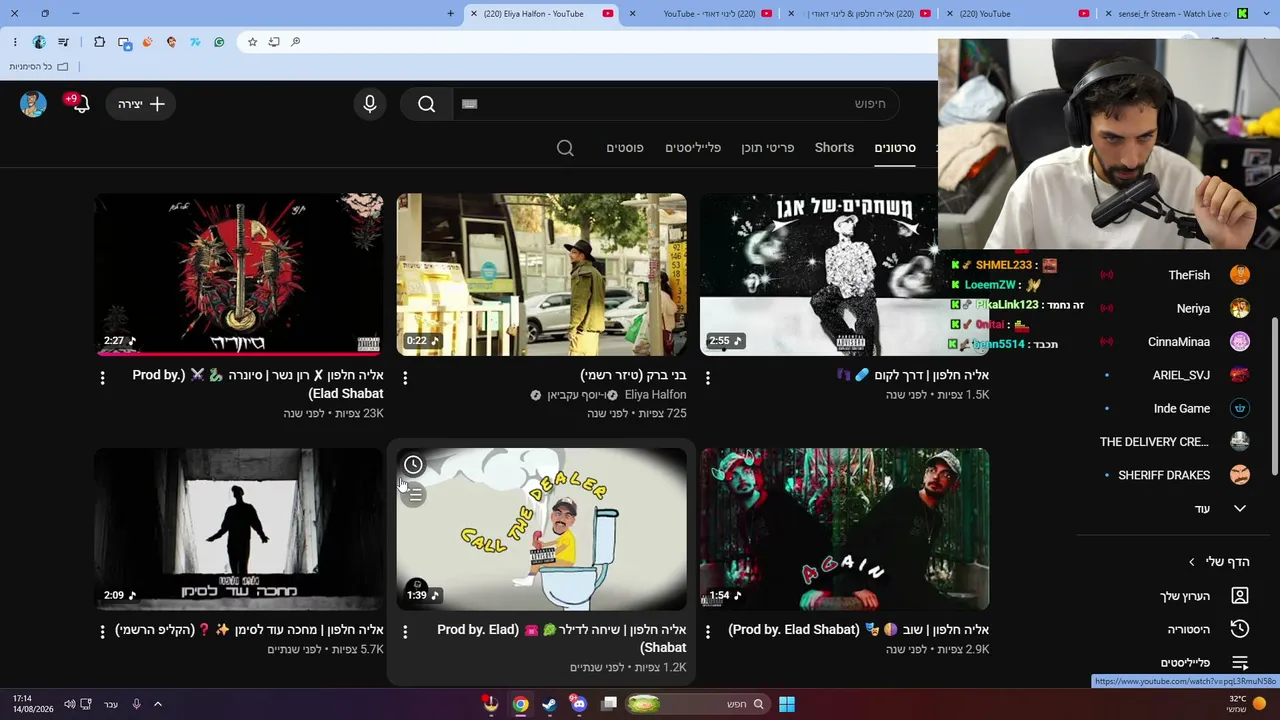The width and height of the screenshot is (1280, 720).
Task: Click the Windows Start button
Action: [x=787, y=704]
